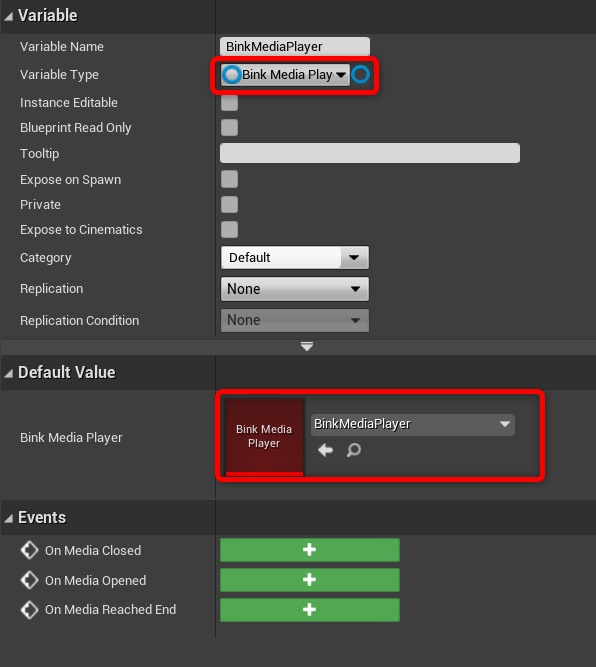Viewport: 596px width, 667px height.
Task: Click the Browse to asset magnifier icon
Action: [354, 450]
